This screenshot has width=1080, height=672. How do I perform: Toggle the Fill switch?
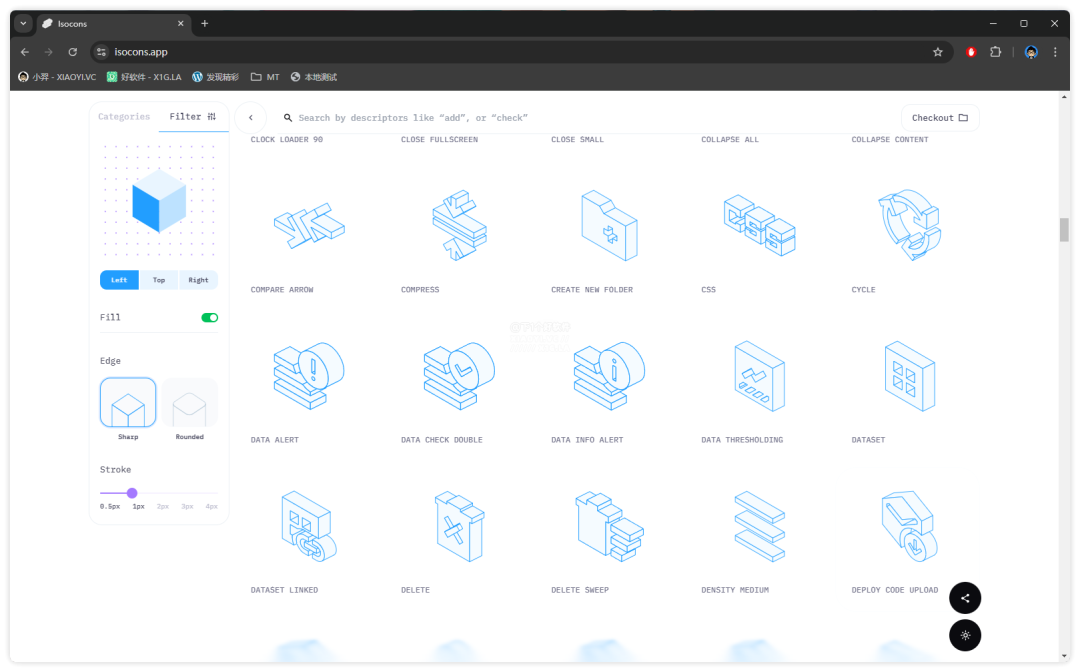209,317
